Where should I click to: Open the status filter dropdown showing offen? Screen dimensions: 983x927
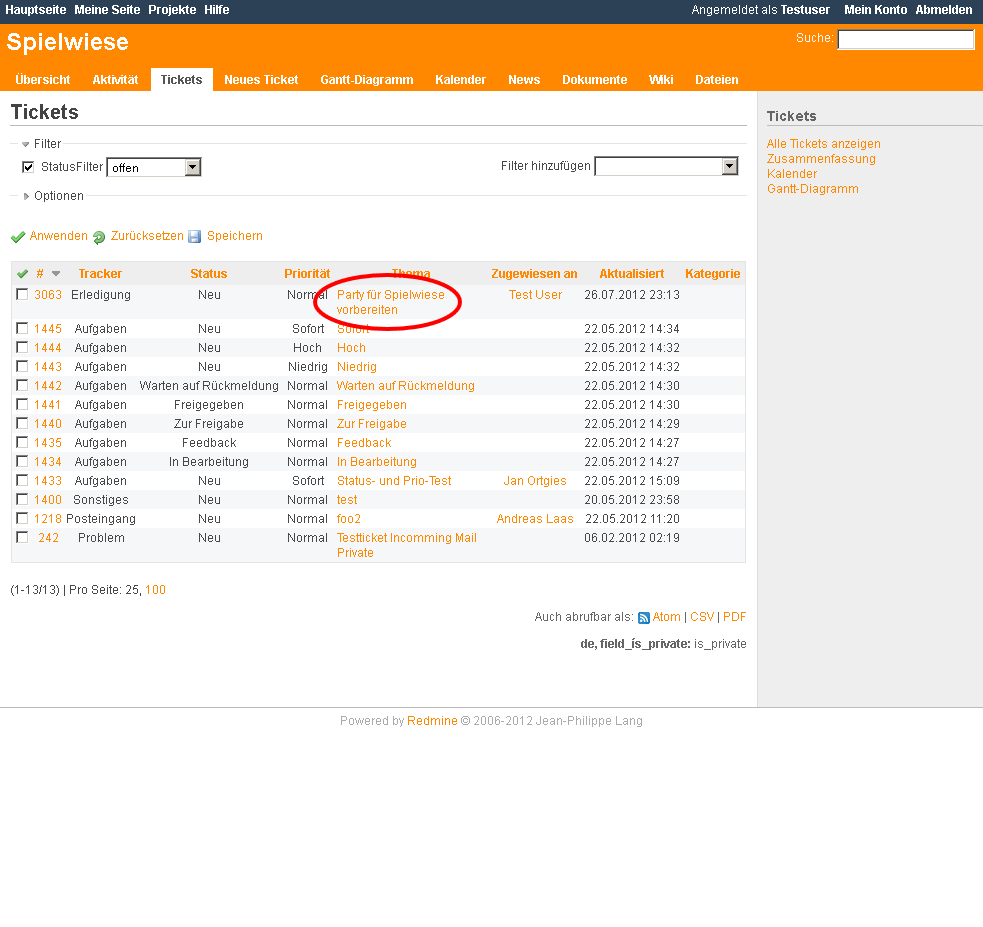pyautogui.click(x=154, y=167)
